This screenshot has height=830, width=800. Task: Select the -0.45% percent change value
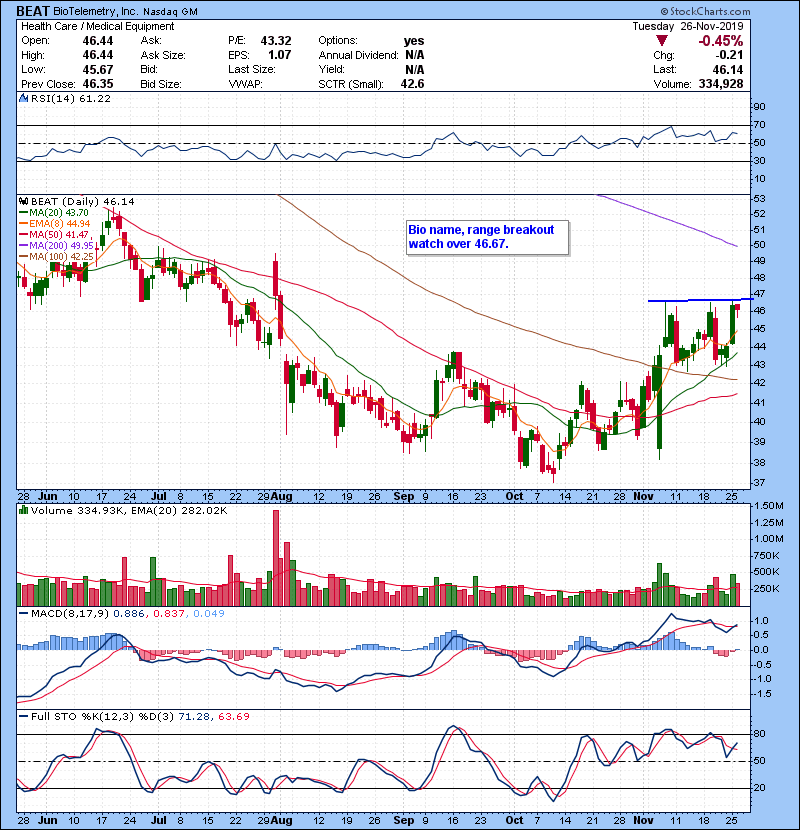pos(721,41)
